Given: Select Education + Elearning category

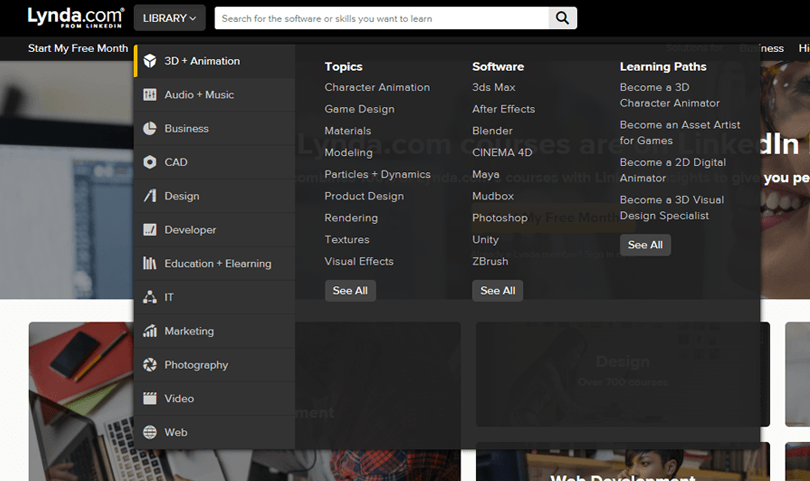Looking at the screenshot, I should click(x=217, y=264).
